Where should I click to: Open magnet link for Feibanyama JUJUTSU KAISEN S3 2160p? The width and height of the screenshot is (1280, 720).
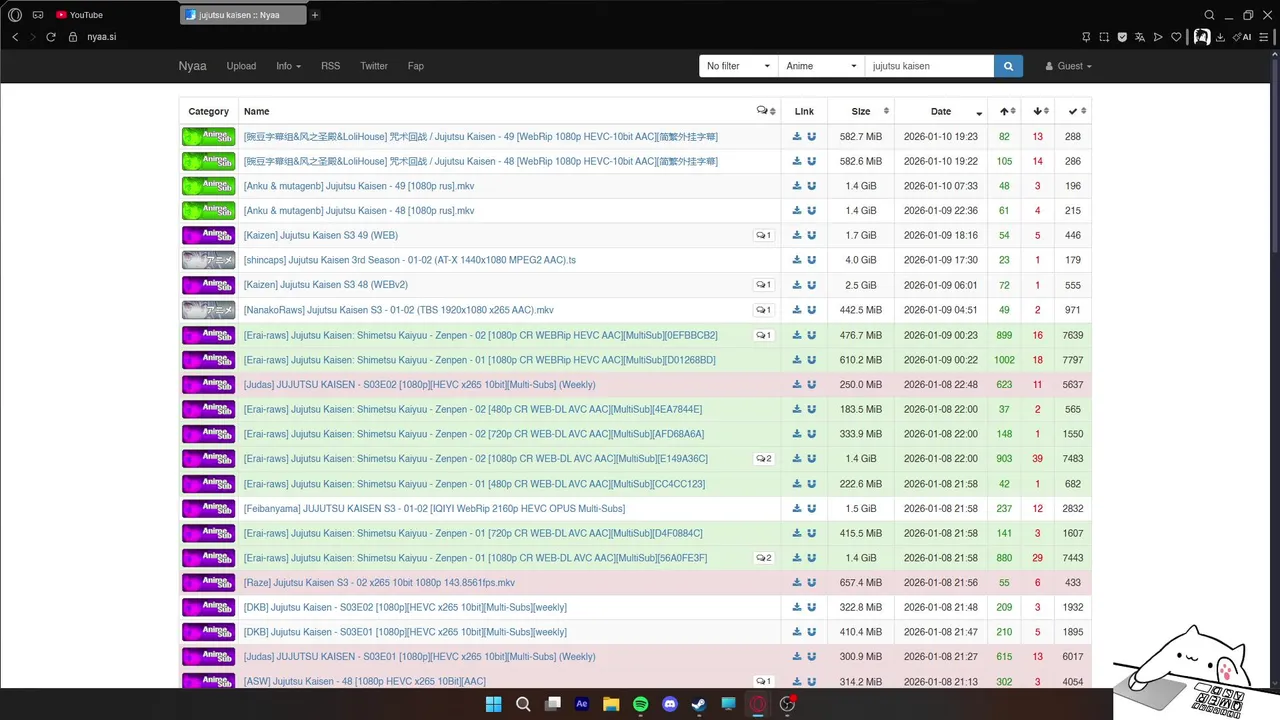[x=812, y=508]
